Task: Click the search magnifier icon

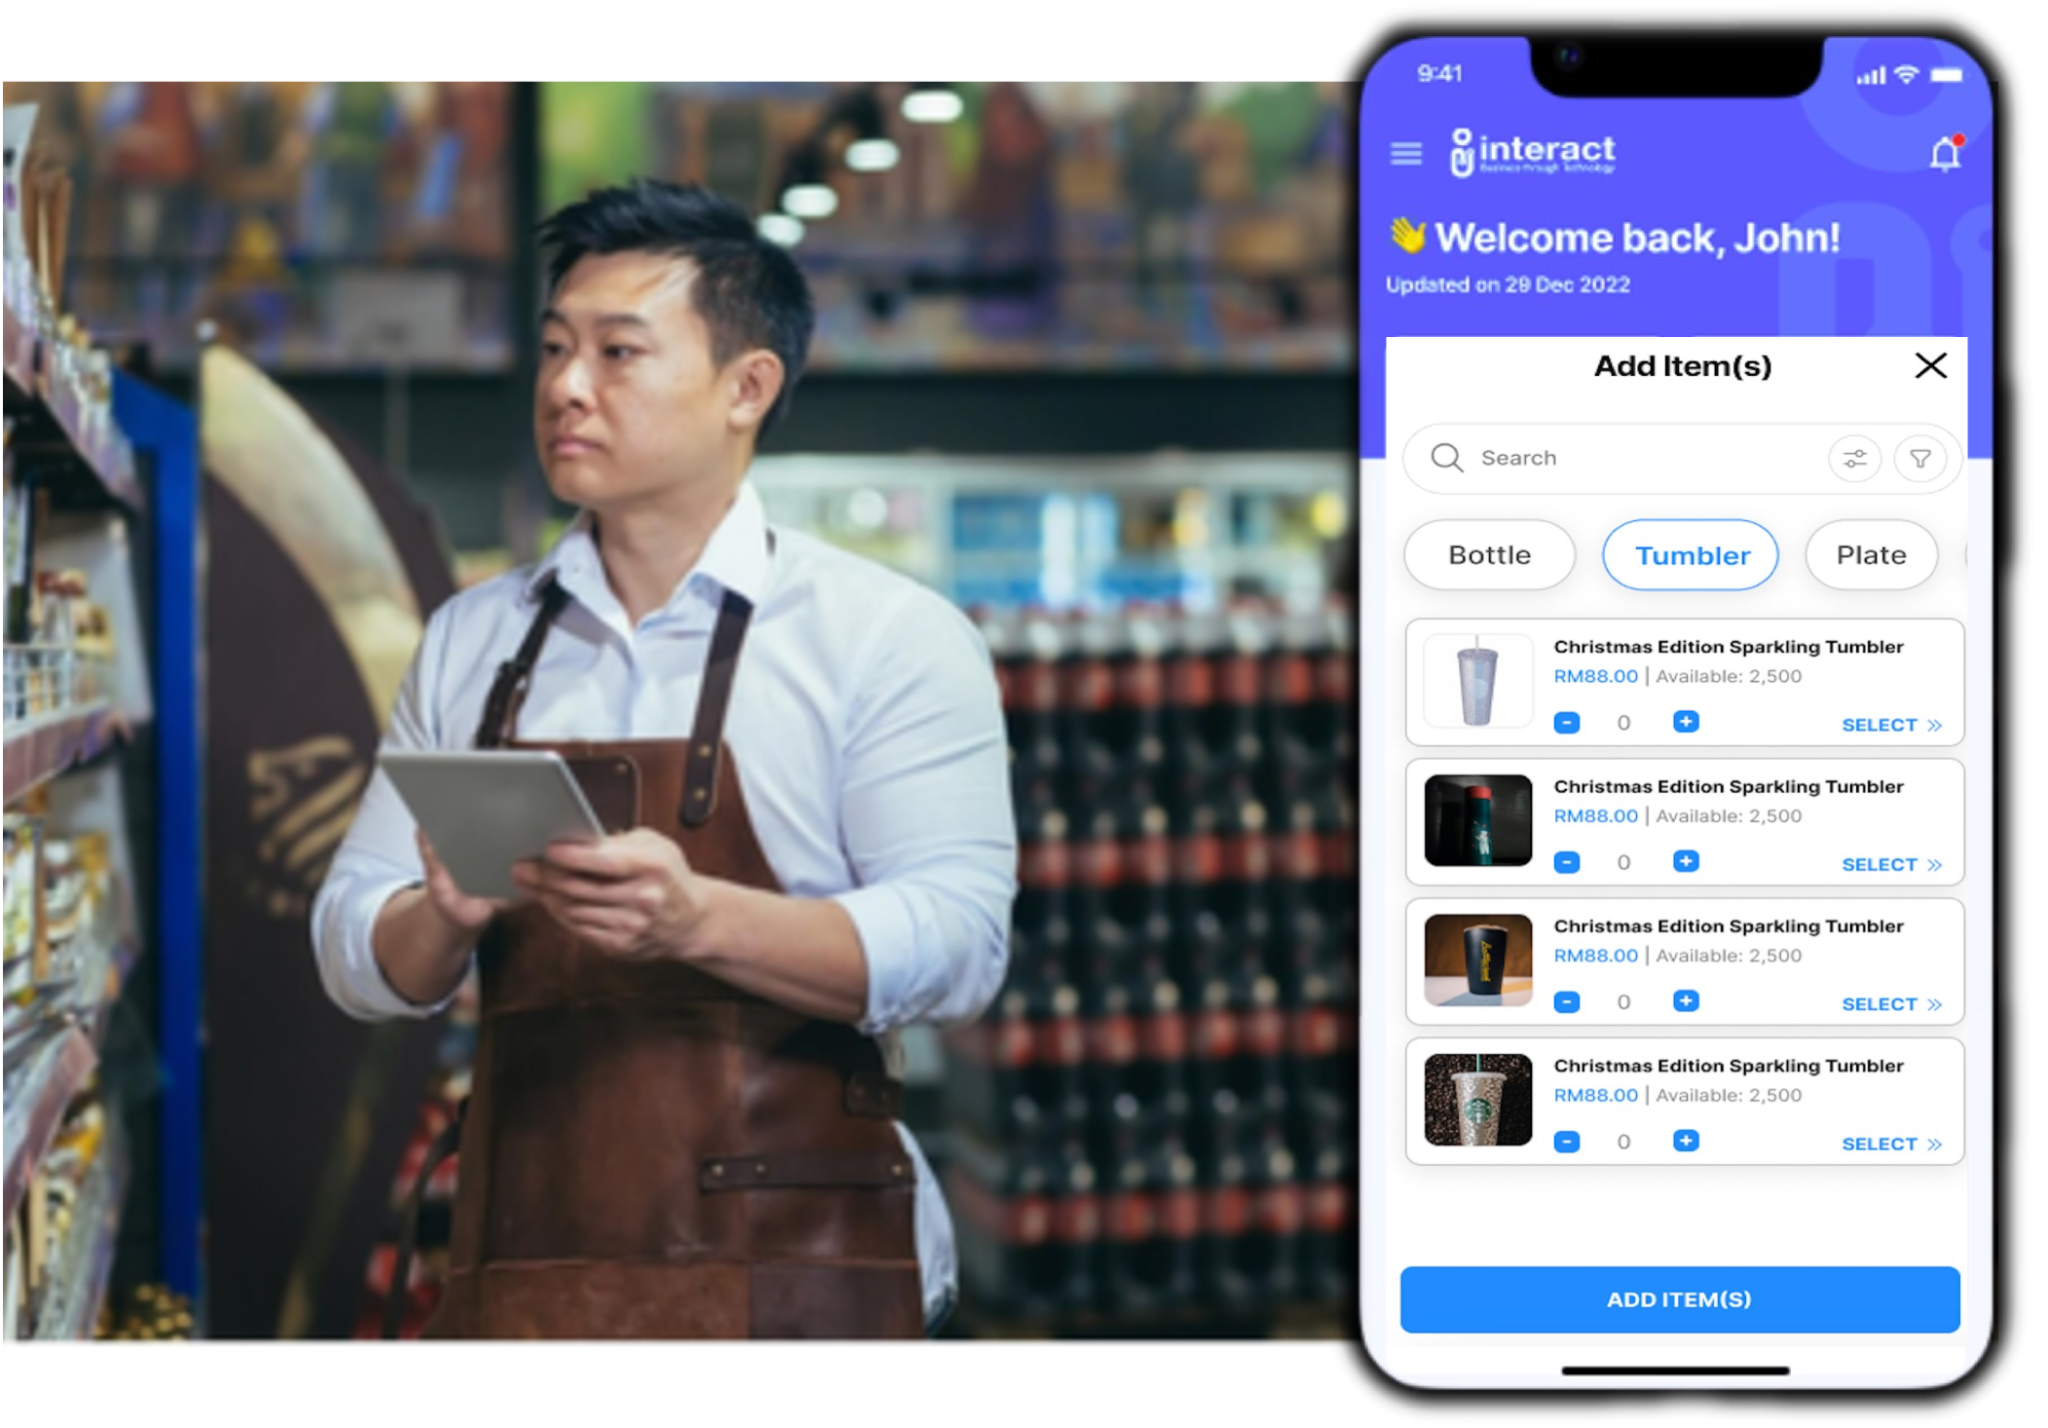Action: (x=1446, y=458)
